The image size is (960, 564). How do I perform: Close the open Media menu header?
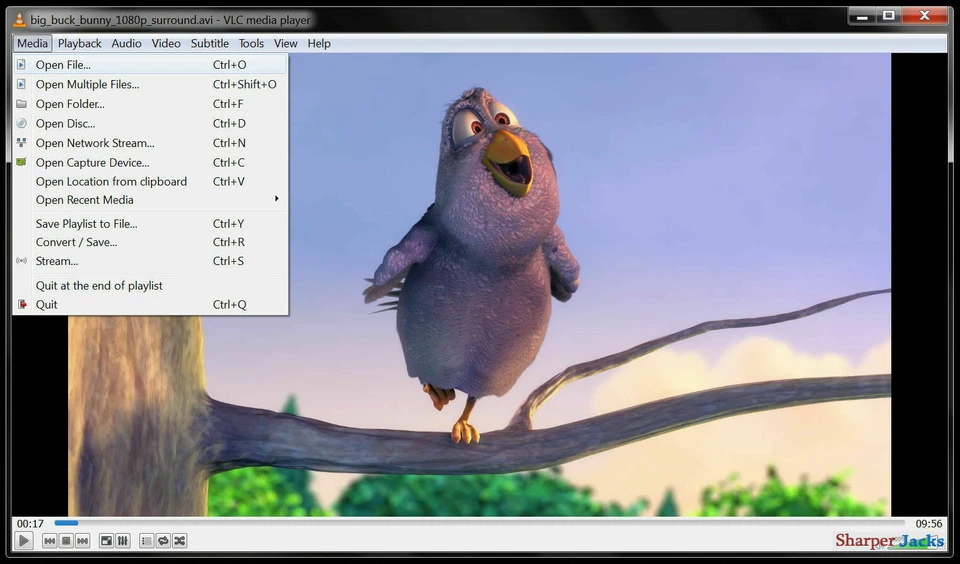click(x=32, y=43)
